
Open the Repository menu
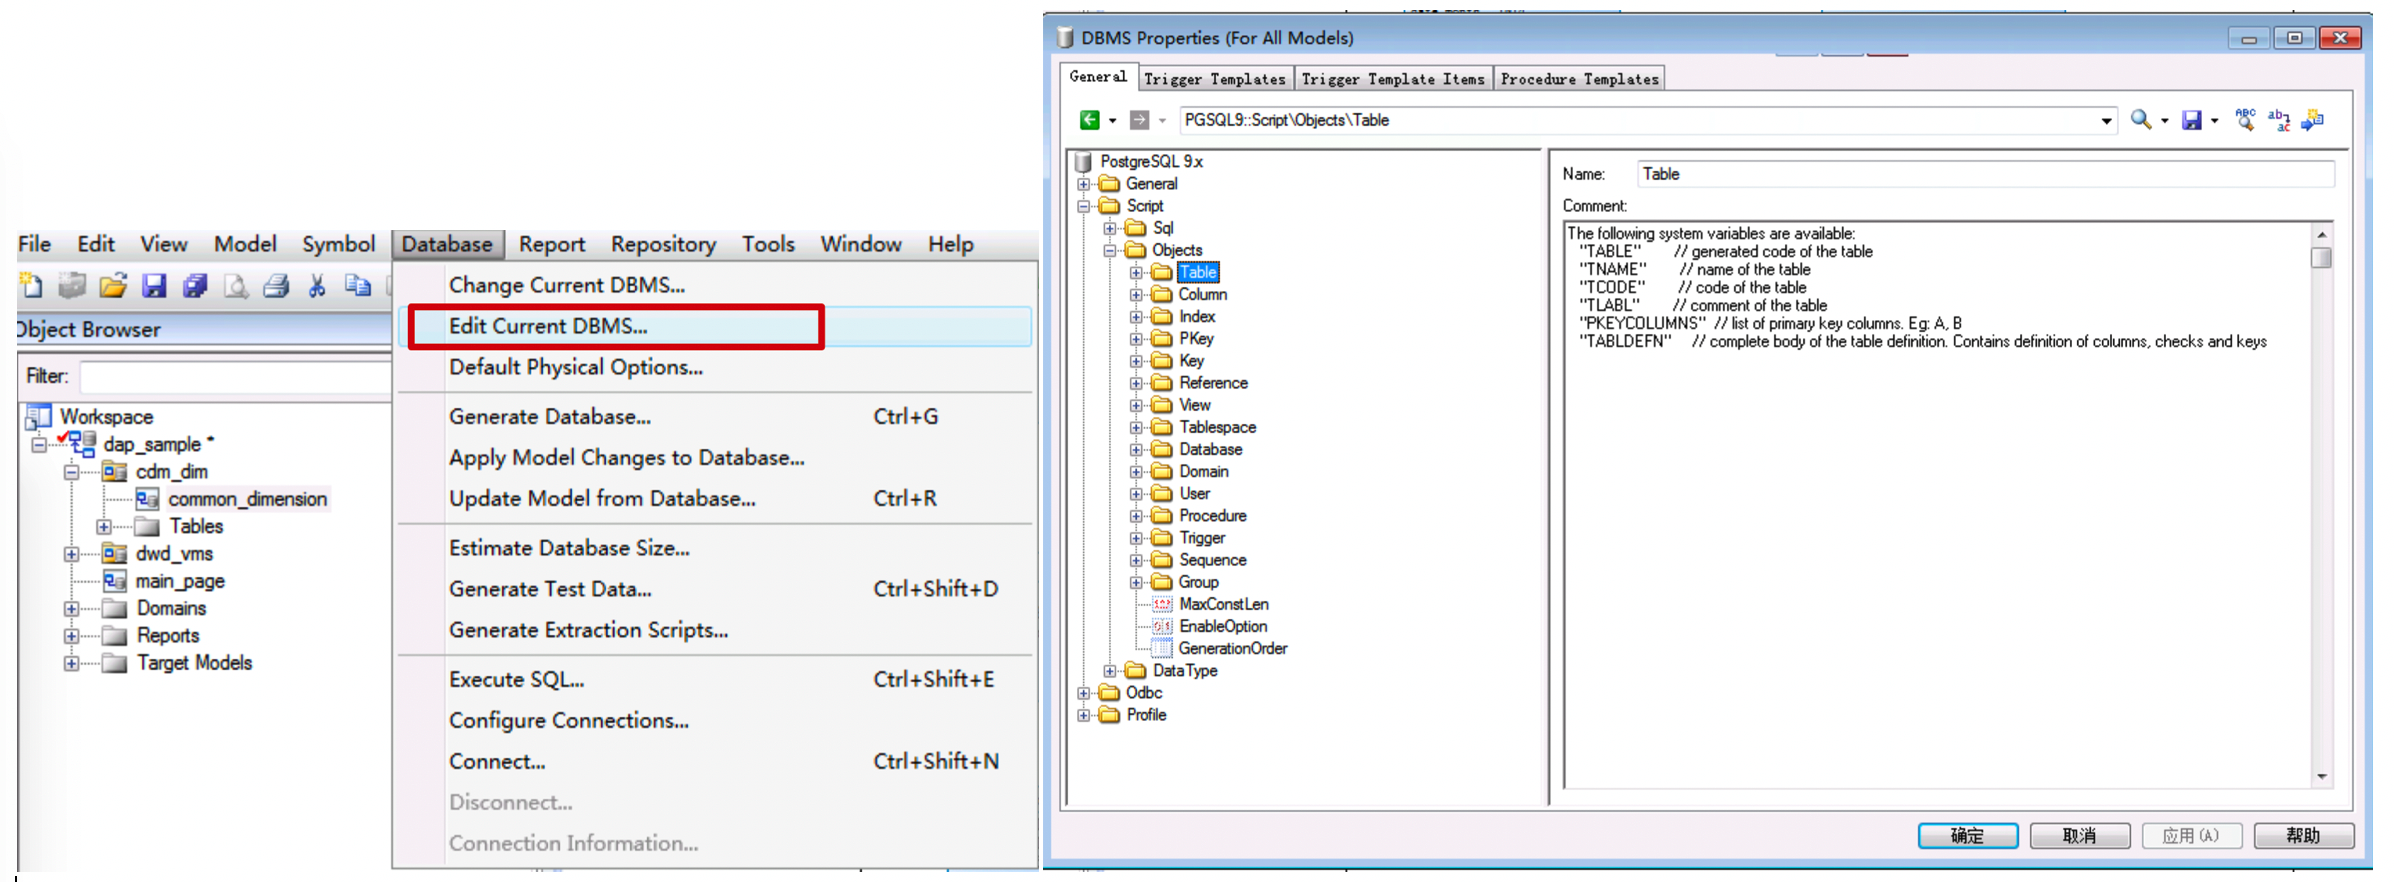pyautogui.click(x=663, y=244)
